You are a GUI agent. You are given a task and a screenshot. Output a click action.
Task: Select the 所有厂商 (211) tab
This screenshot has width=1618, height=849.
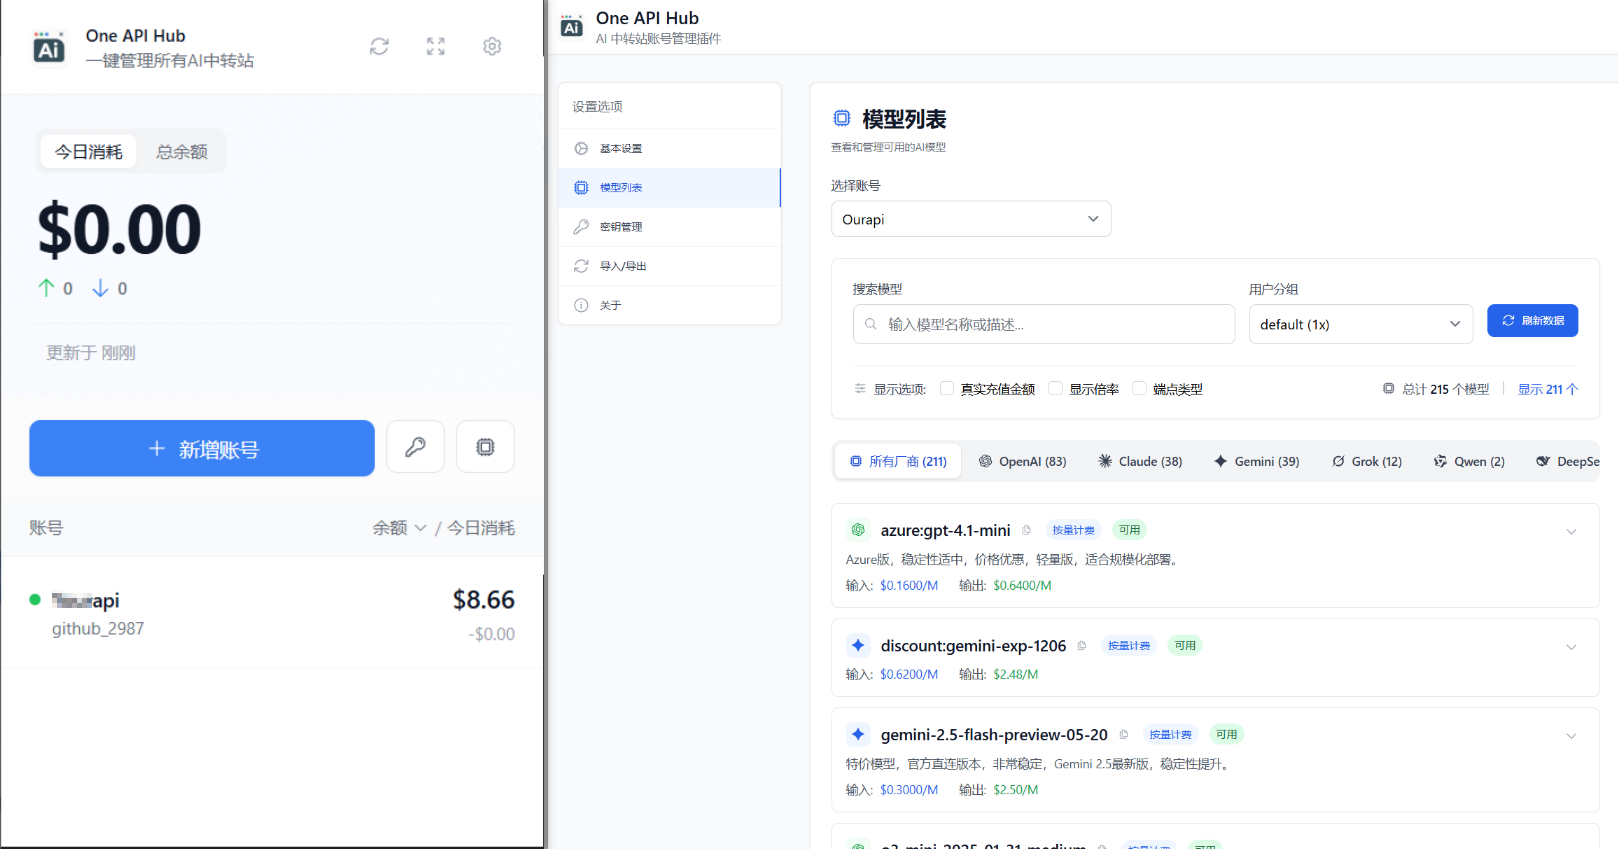[898, 461]
